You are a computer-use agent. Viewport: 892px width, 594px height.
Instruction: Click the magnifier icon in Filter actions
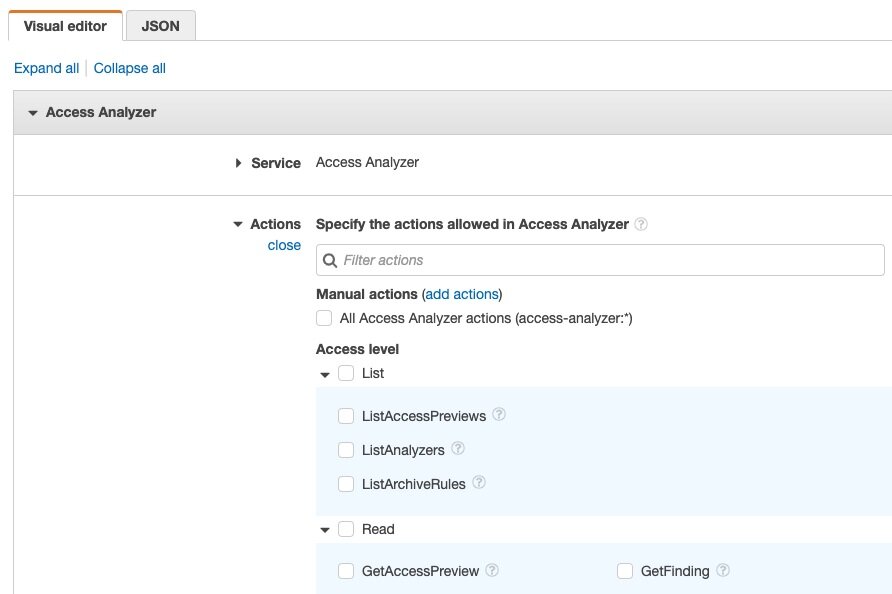point(329,261)
